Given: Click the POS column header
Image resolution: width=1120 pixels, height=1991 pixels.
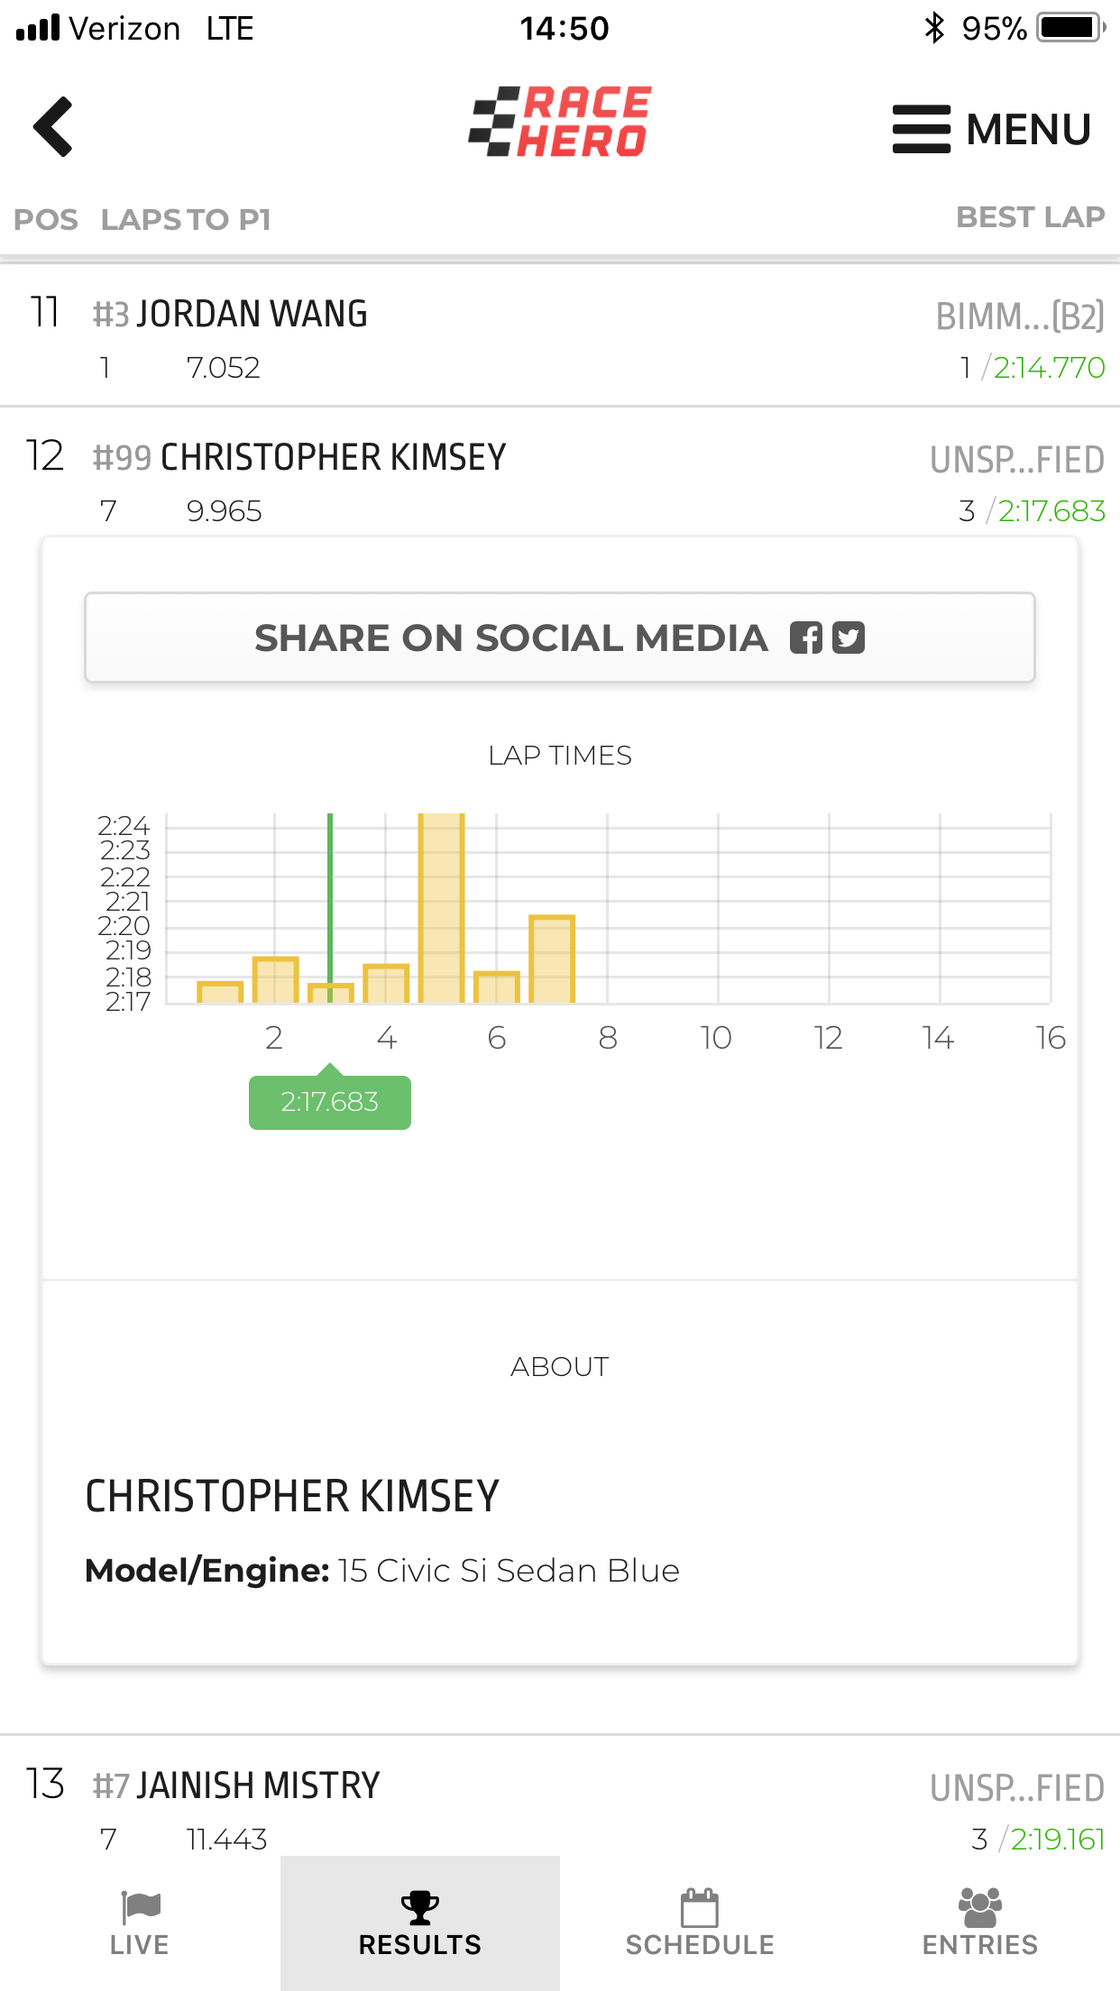Looking at the screenshot, I should click(x=45, y=219).
